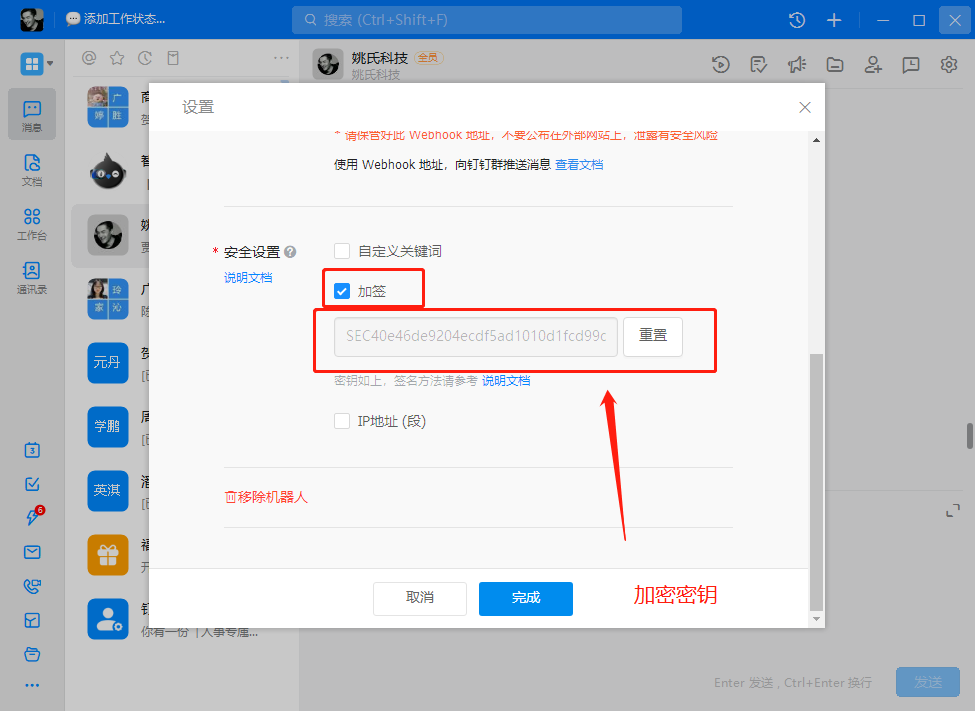Open the mail envelope sidebar icon
Image resolution: width=975 pixels, height=711 pixels.
pyautogui.click(x=32, y=552)
